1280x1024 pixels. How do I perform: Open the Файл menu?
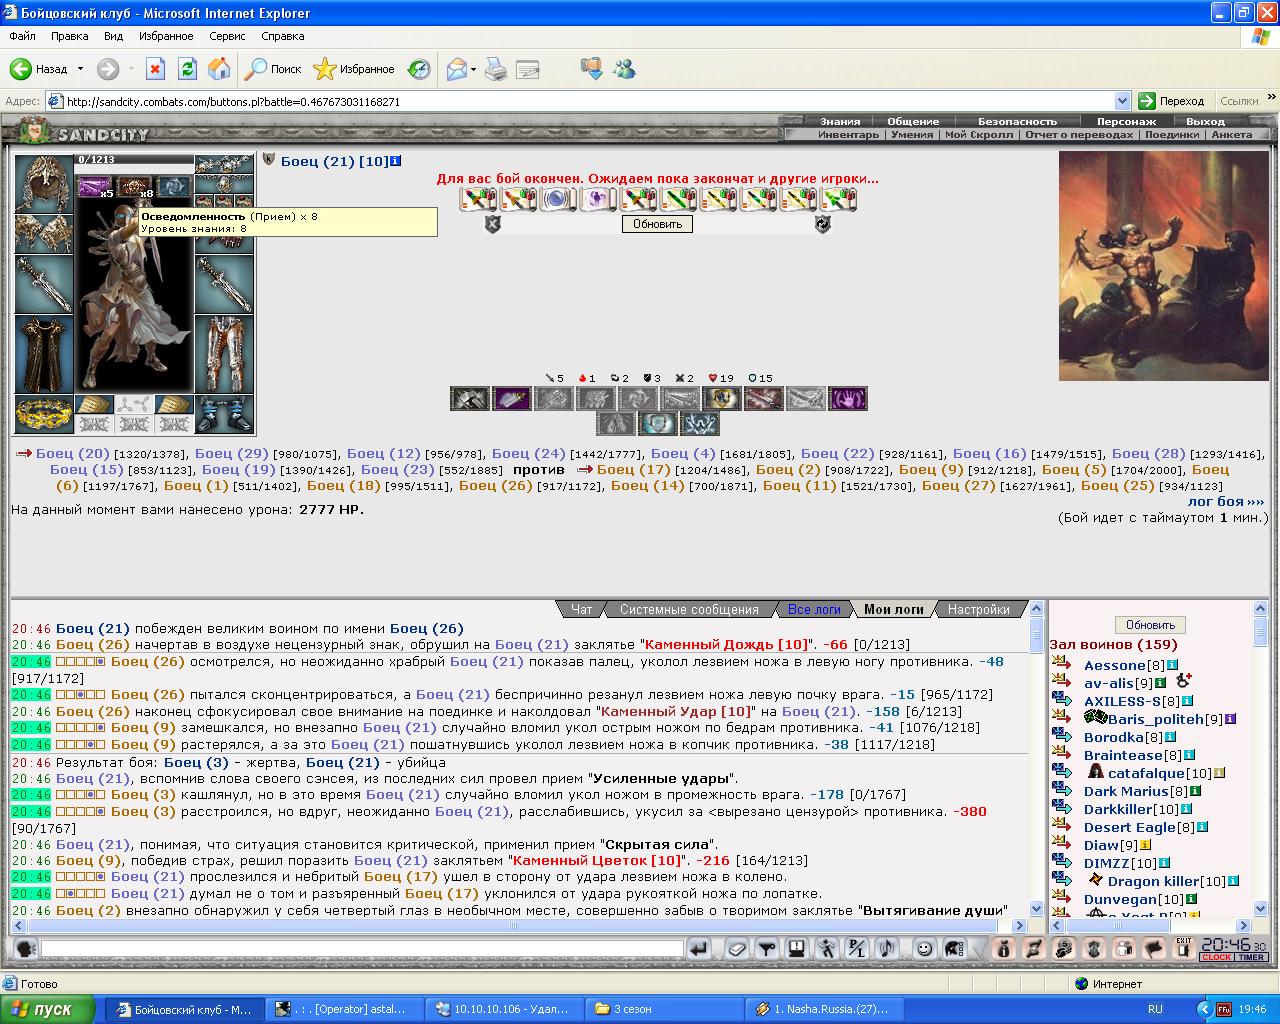22,36
